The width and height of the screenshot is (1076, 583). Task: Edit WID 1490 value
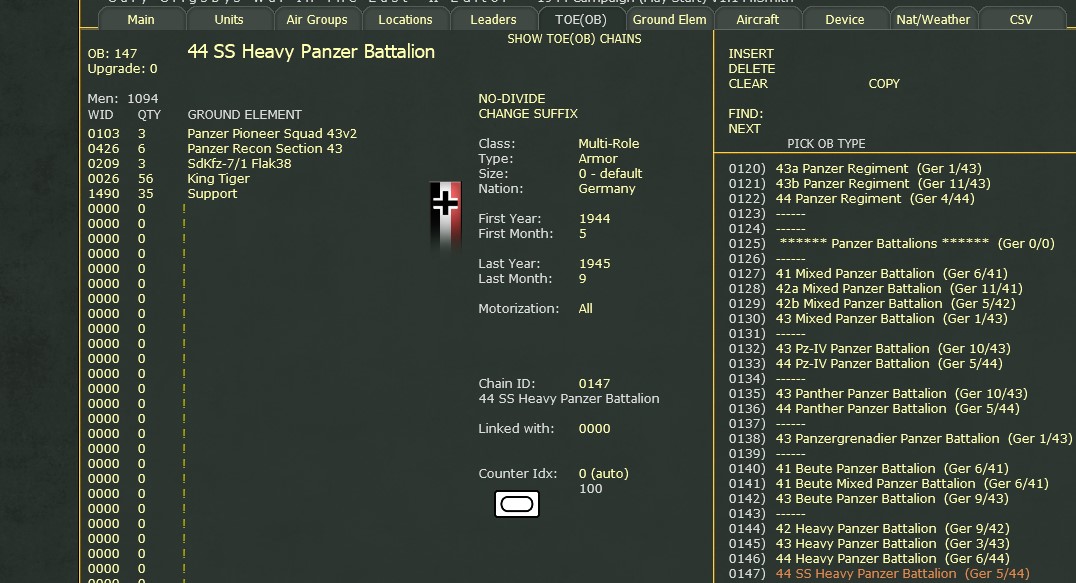(x=104, y=194)
